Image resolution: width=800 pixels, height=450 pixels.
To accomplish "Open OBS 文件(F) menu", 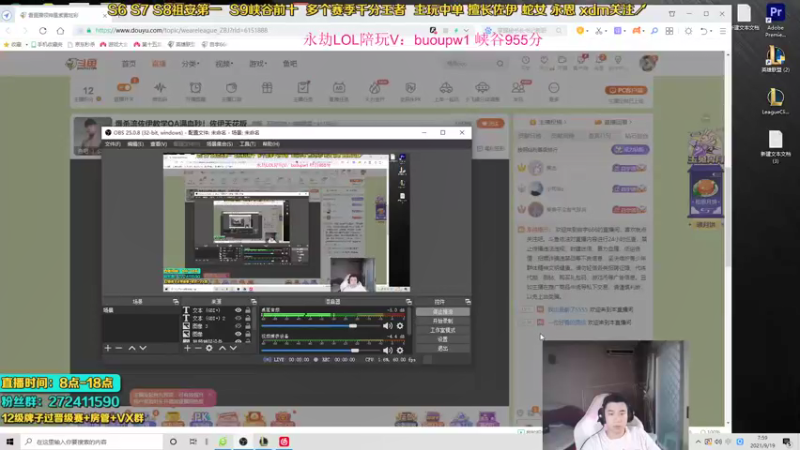I will pos(112,144).
